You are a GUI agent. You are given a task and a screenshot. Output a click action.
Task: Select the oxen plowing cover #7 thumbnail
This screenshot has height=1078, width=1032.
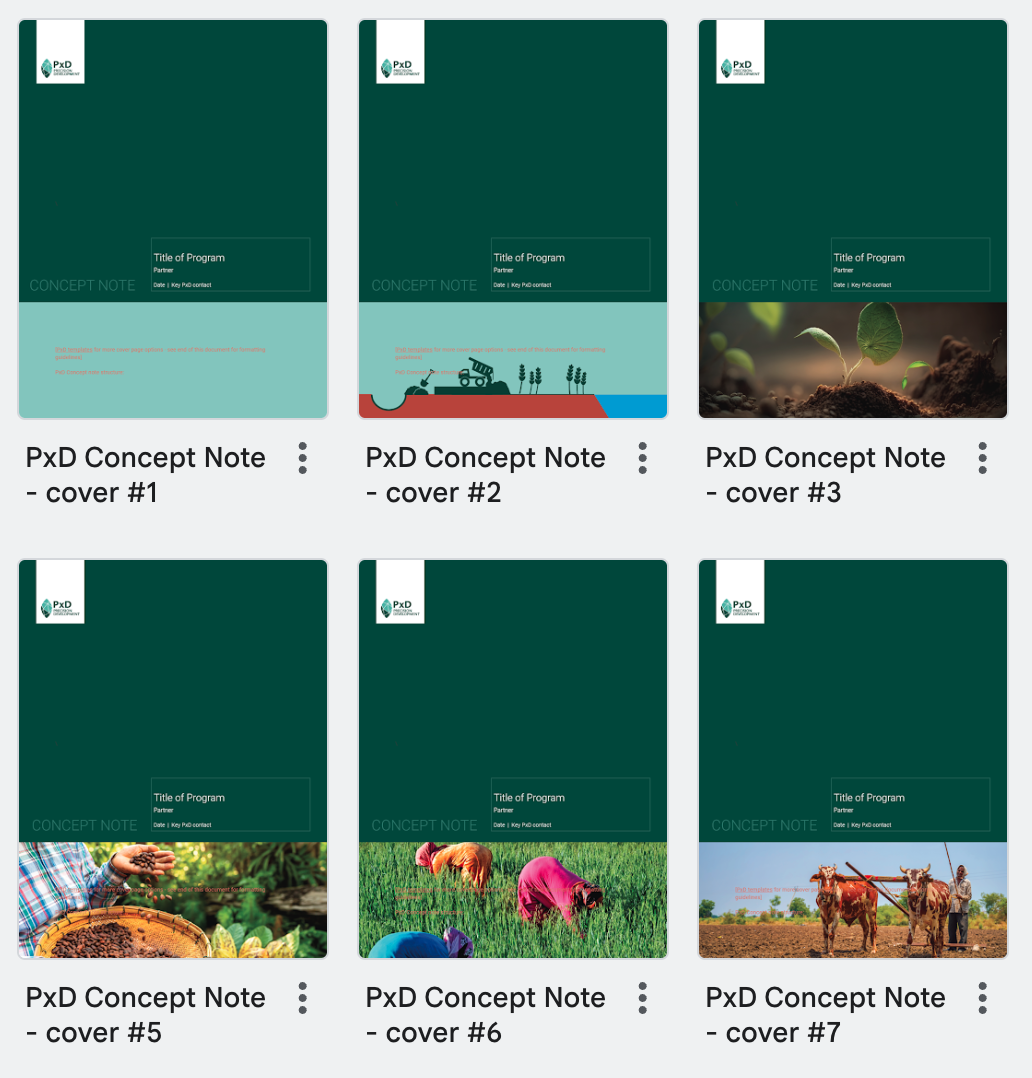tap(853, 758)
